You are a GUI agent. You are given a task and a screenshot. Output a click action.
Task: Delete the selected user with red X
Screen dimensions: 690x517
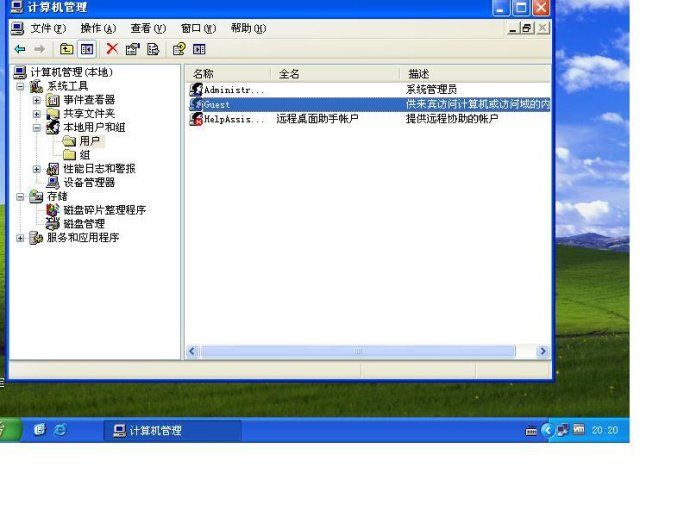click(112, 49)
